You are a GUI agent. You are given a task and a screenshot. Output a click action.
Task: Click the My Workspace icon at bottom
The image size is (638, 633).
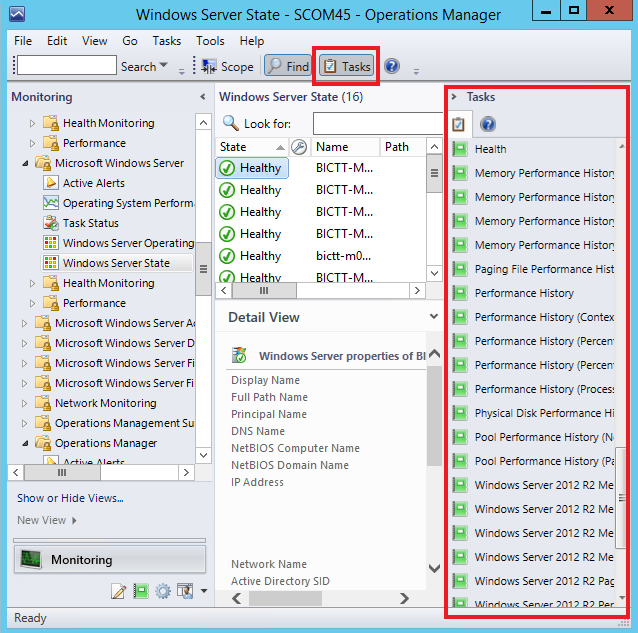coord(185,591)
